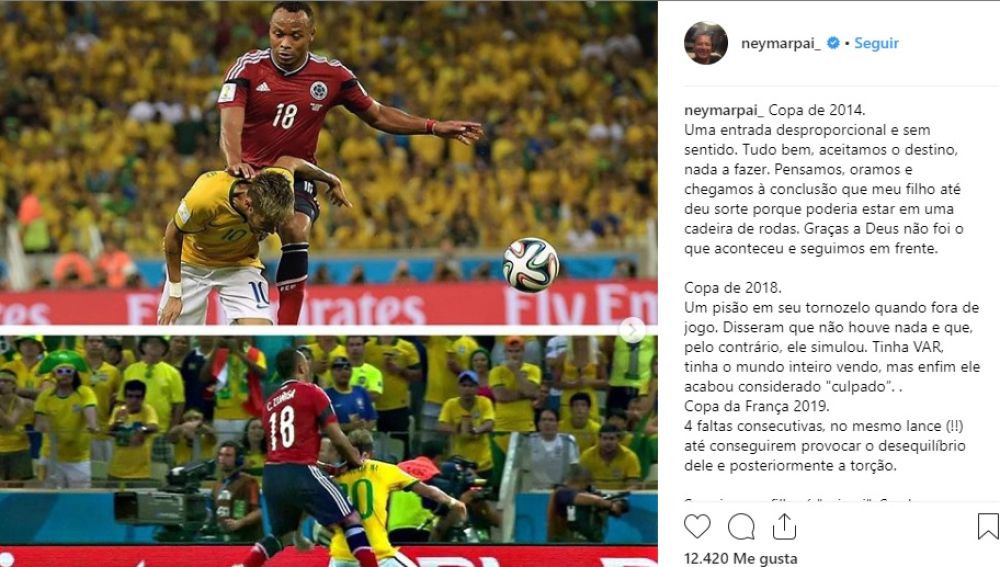
Task: Click the neymarpai_ username at the caption start
Action: click(x=724, y=110)
